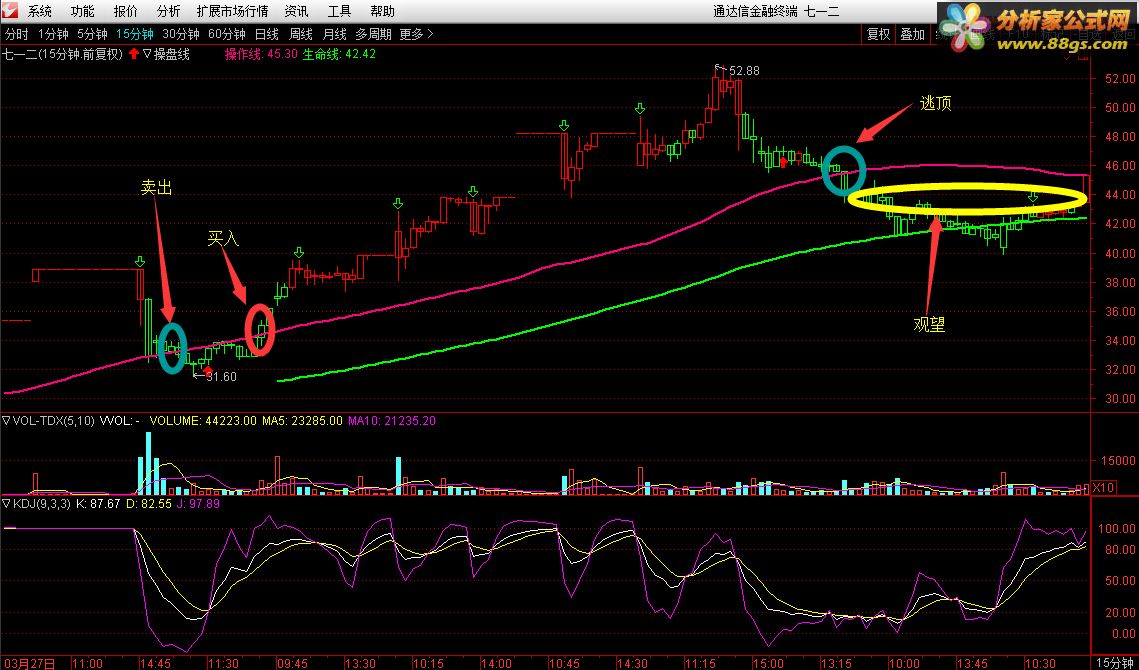Viewport: 1139px width, 670px height.
Task: Switch to the 日线 daily chart
Action: point(267,34)
